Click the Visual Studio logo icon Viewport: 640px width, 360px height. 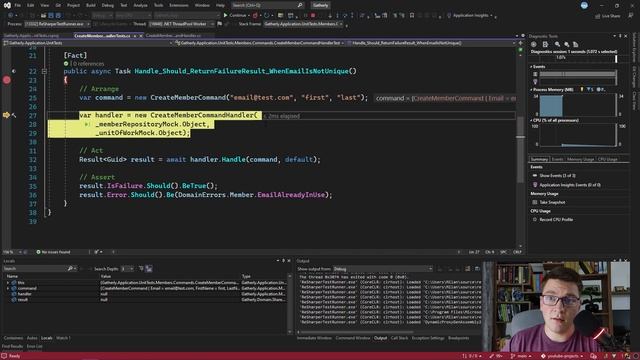coord(7,5)
